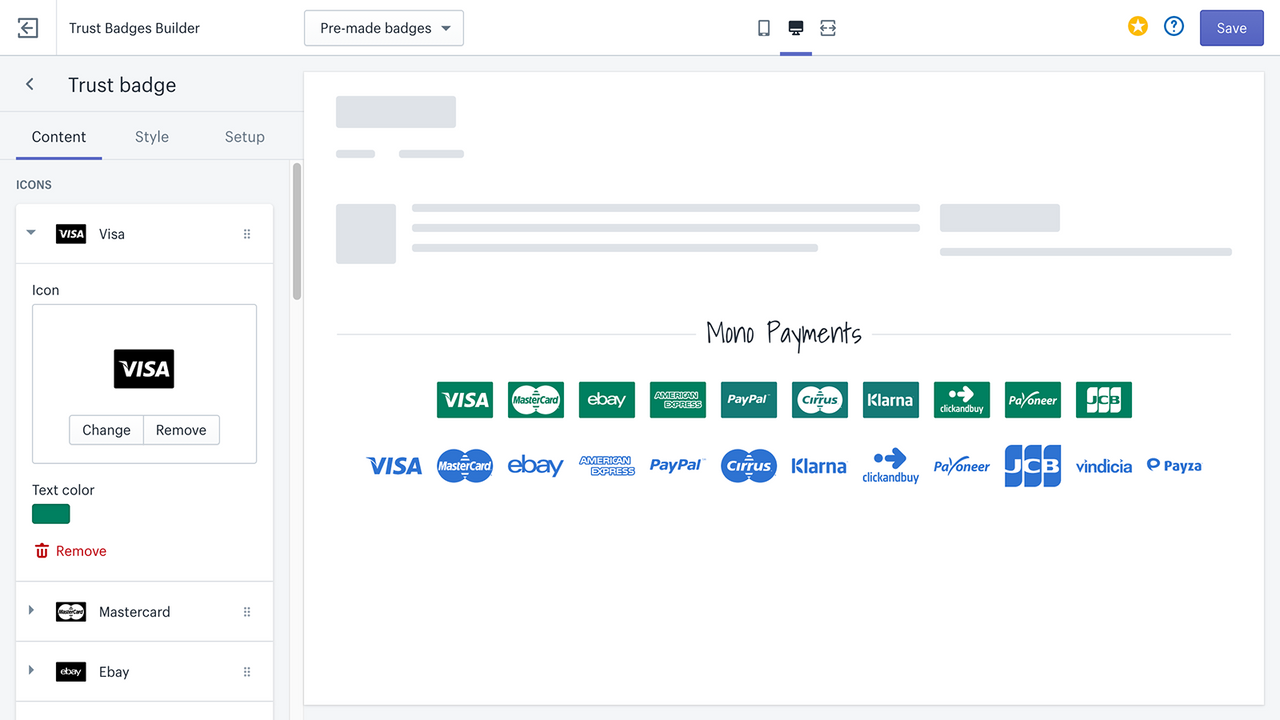Screen dimensions: 1280x720
Task: Click the blue PayPal badge in preview
Action: [x=677, y=465]
